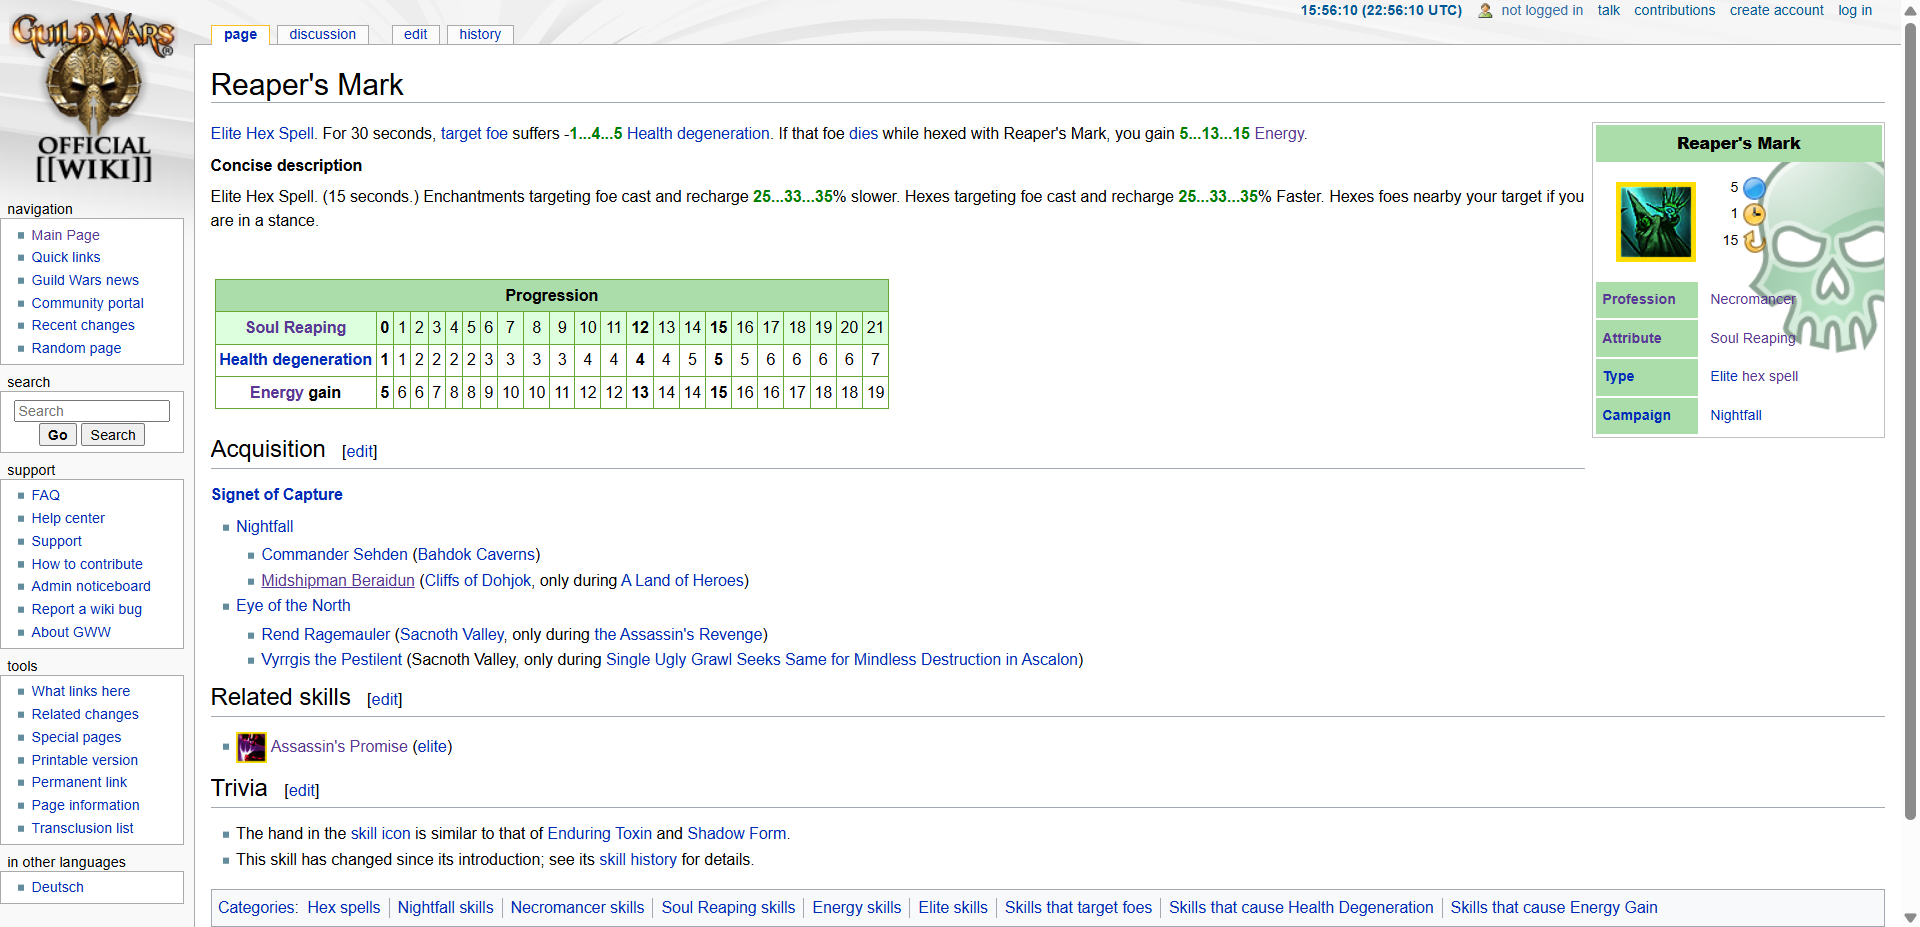Screen dimensions: 1920x927
Task: Open Report a wiki bug
Action: [86, 609]
